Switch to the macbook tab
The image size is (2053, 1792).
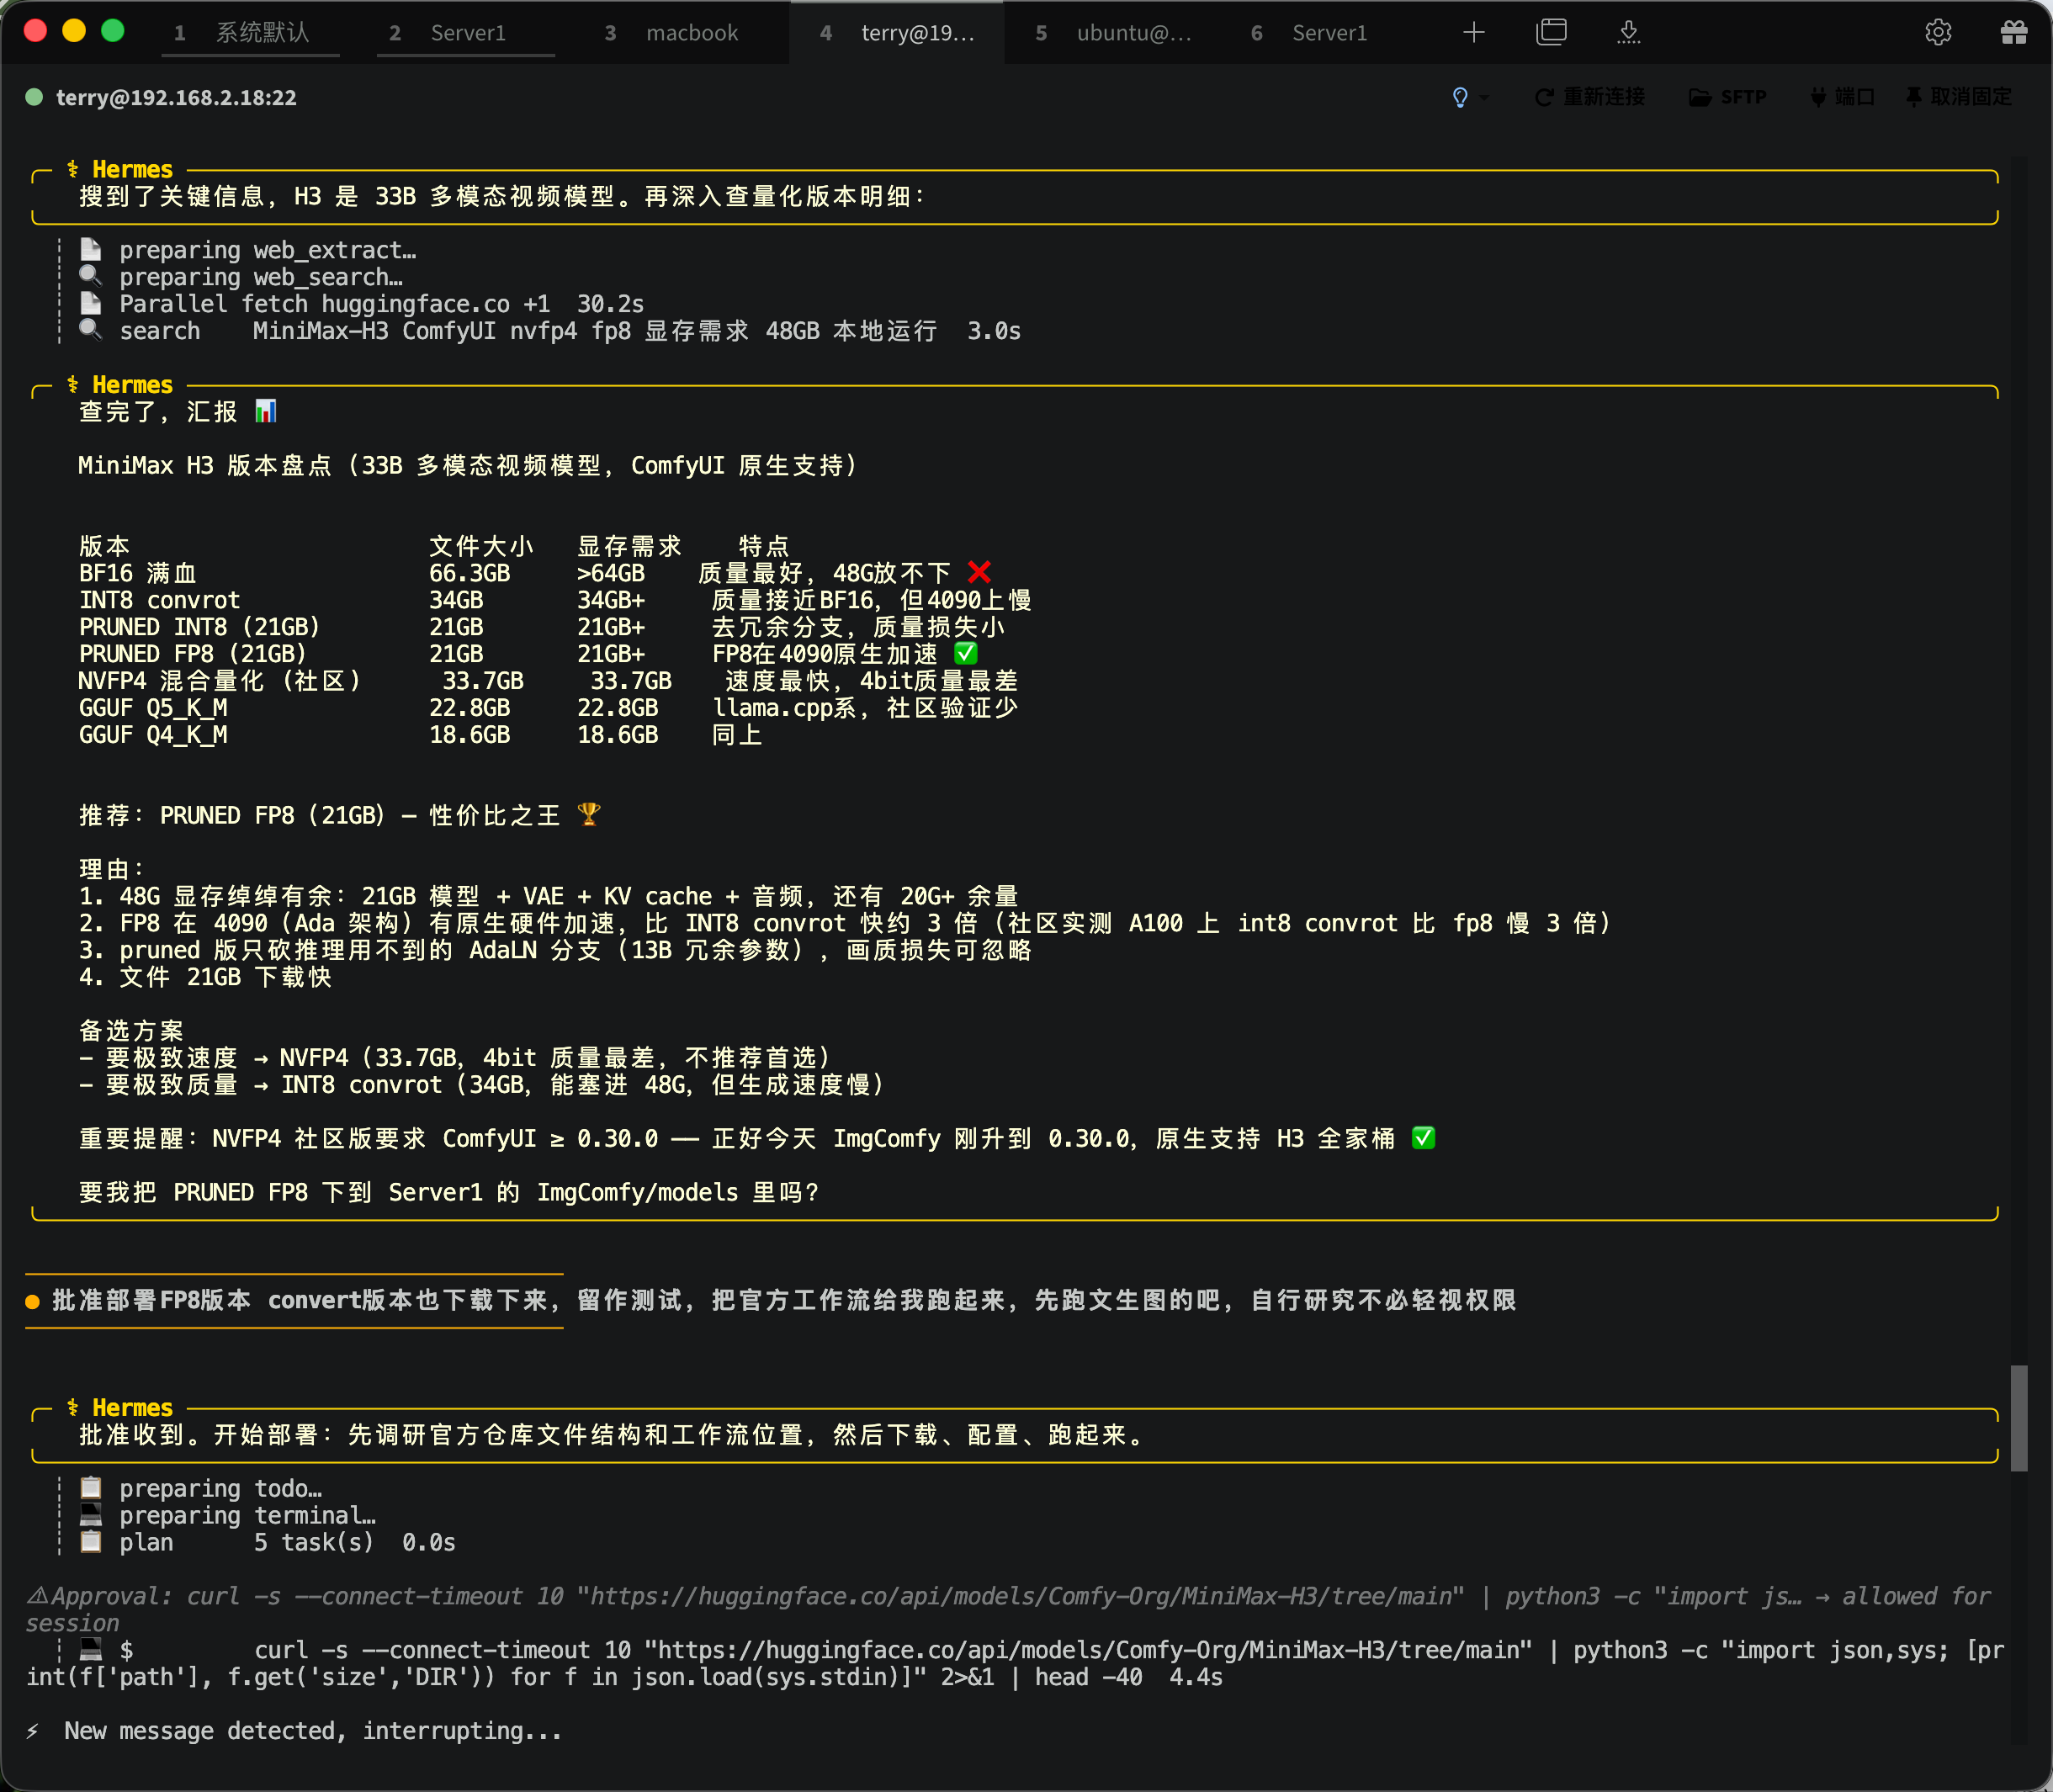click(682, 33)
